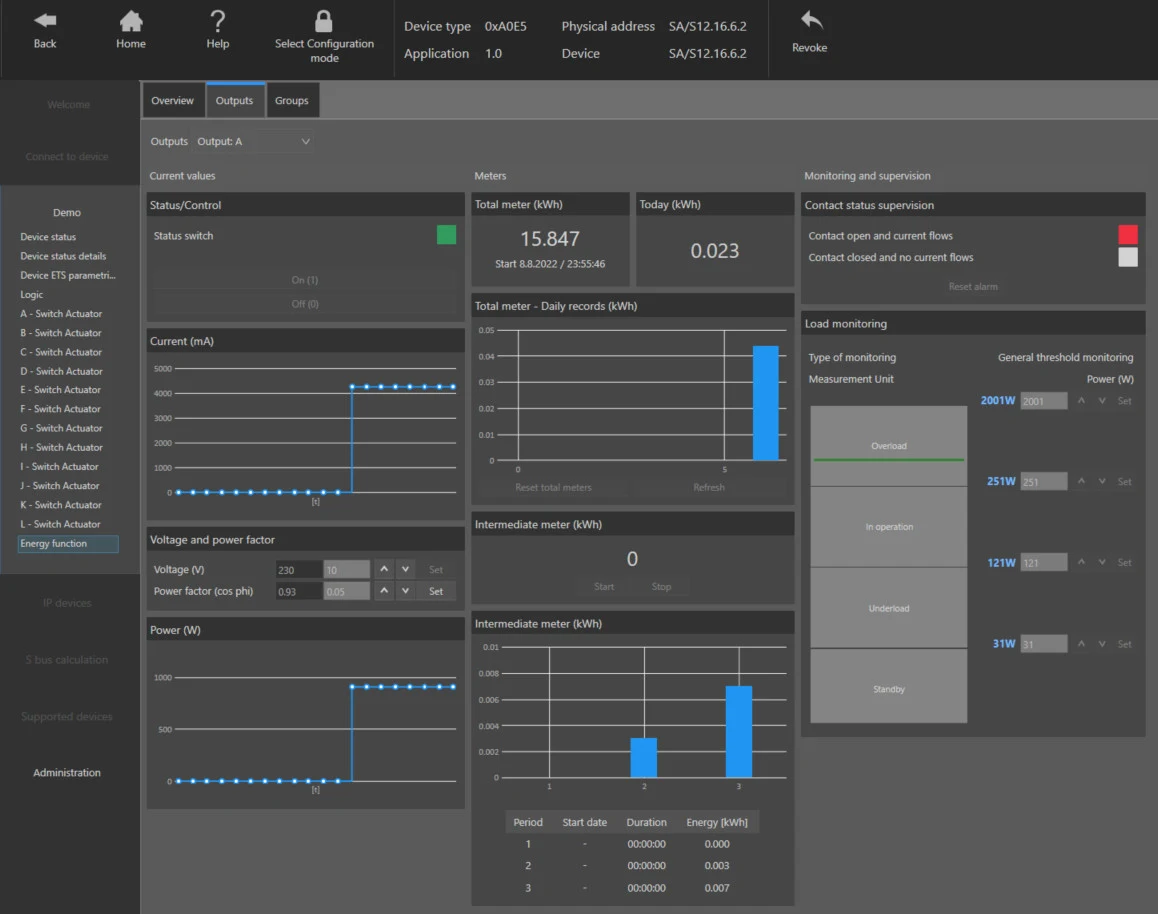
Task: Click red Contact open current flows indicator
Action: tap(1128, 235)
